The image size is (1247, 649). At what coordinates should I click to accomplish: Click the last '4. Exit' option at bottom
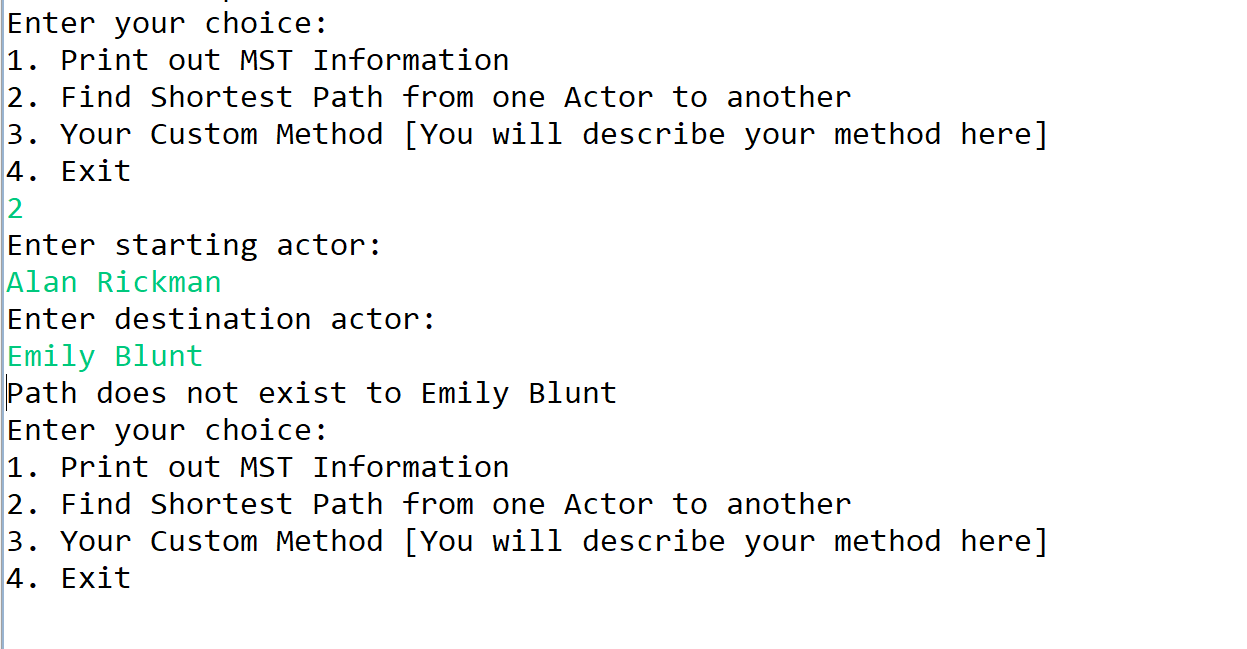69,579
